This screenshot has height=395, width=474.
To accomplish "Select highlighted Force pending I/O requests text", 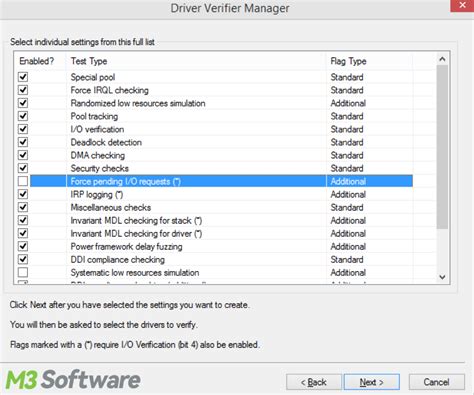I will [x=126, y=181].
